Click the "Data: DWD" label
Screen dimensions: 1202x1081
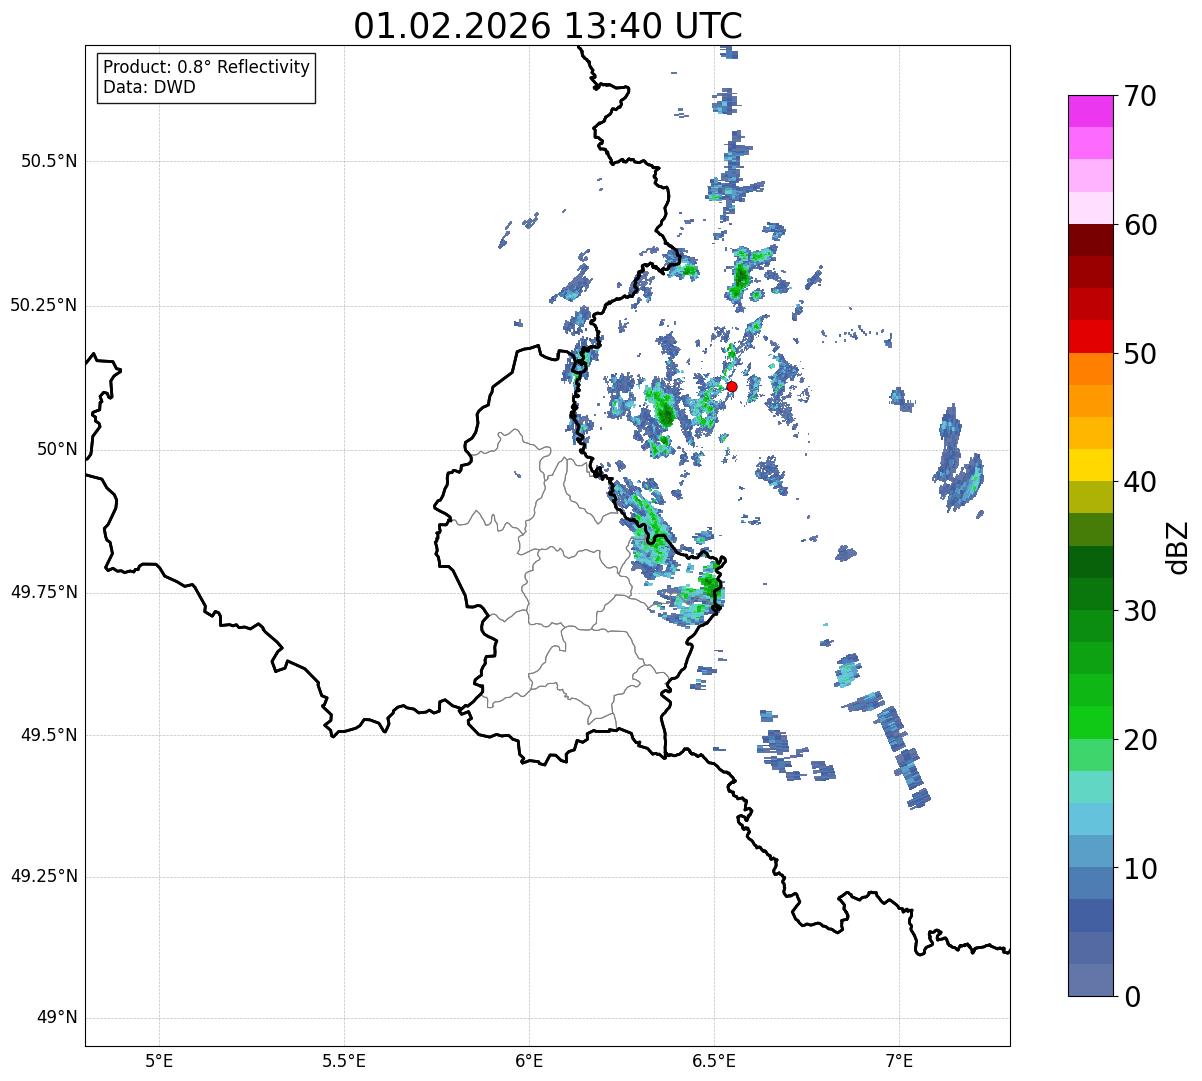point(150,87)
